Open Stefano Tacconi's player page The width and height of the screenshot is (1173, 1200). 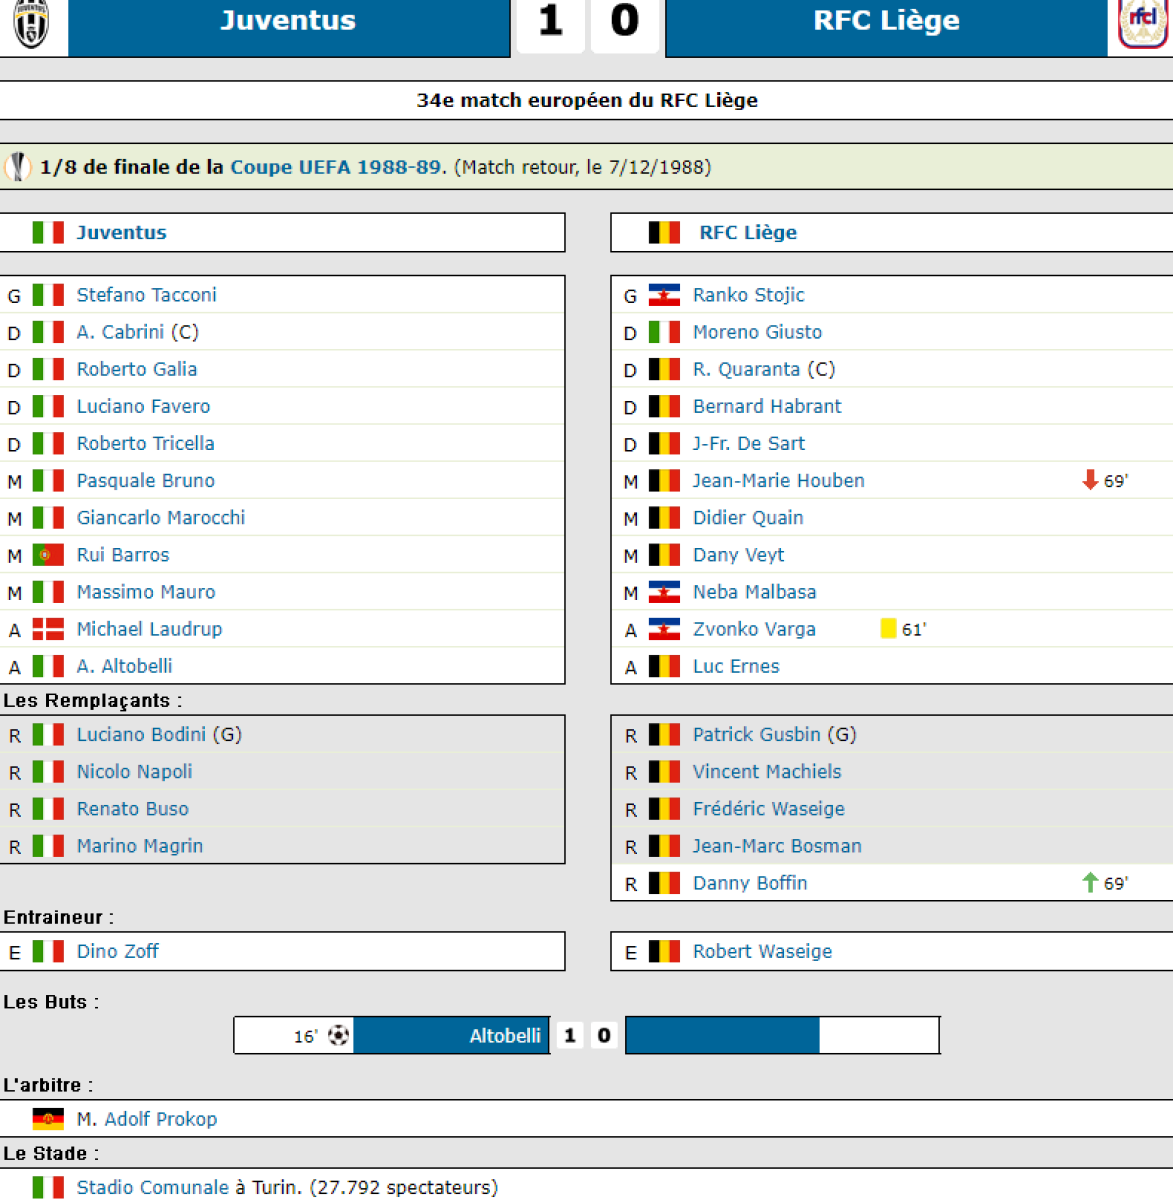pyautogui.click(x=146, y=295)
